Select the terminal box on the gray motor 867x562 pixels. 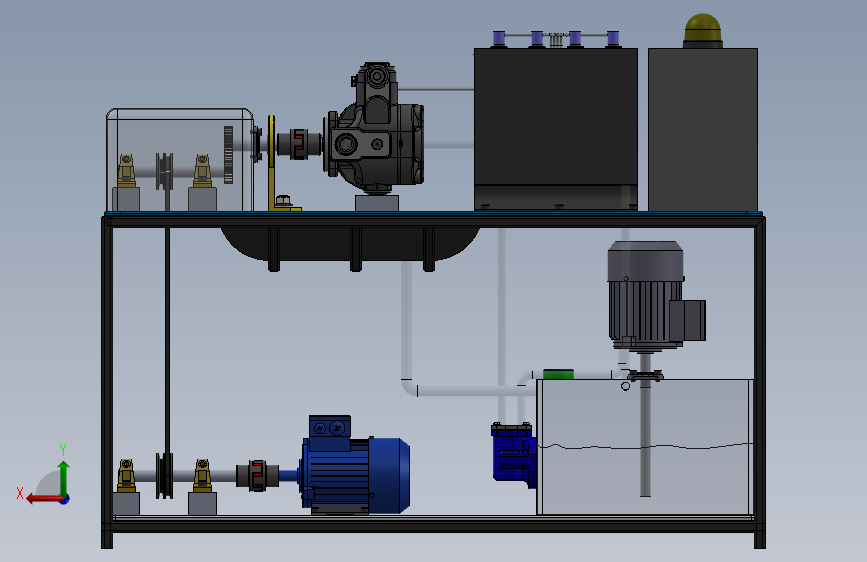click(x=687, y=320)
